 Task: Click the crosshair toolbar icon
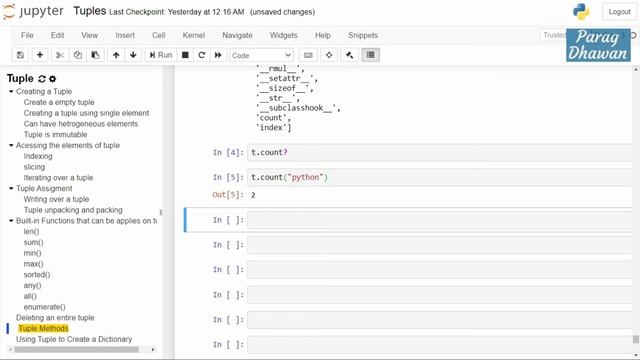[x=329, y=55]
